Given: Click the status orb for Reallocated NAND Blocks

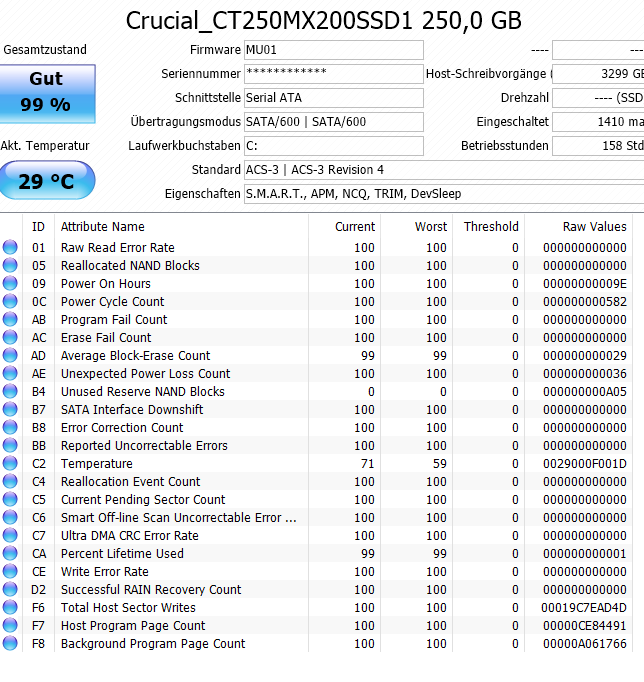Looking at the screenshot, I should pyautogui.click(x=10, y=265).
